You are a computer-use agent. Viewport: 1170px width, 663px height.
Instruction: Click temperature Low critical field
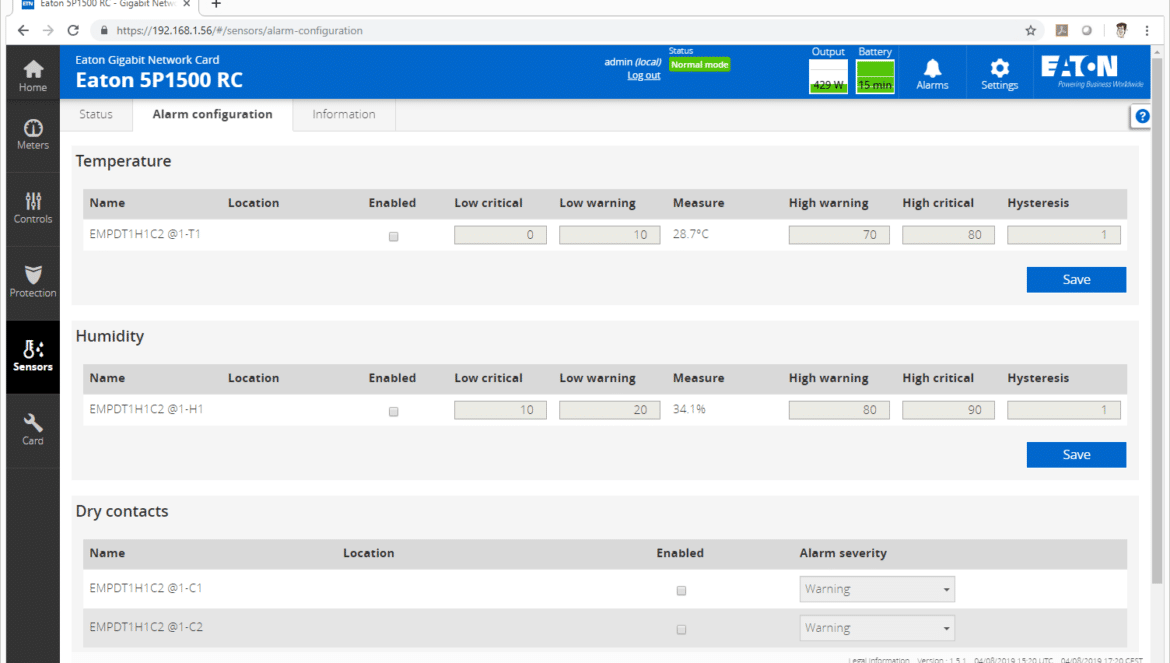(x=500, y=235)
